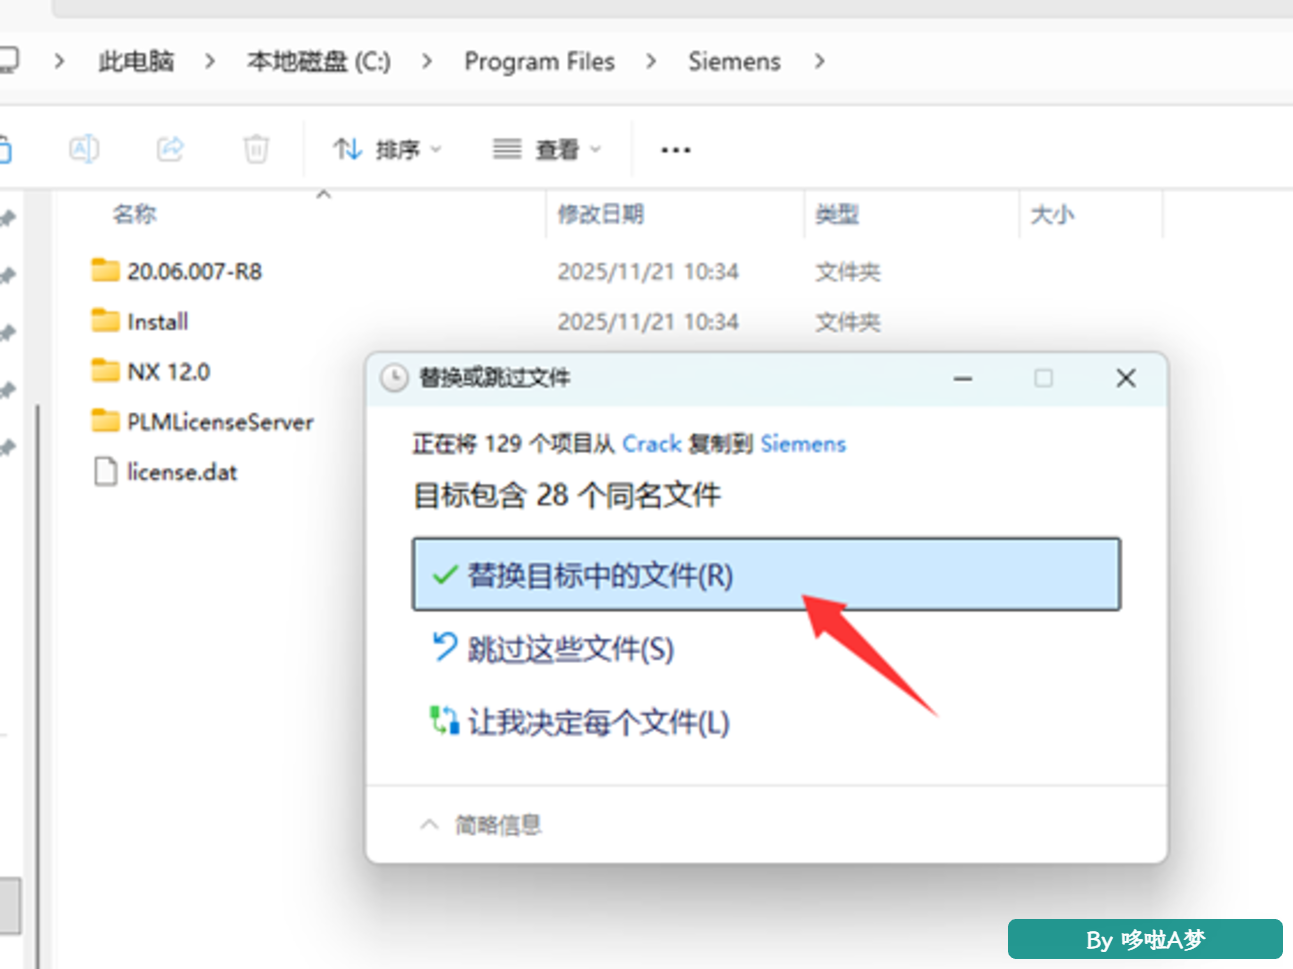The width and height of the screenshot is (1293, 969).
Task: Choose 让我决定每个文件(L) option
Action: point(580,722)
